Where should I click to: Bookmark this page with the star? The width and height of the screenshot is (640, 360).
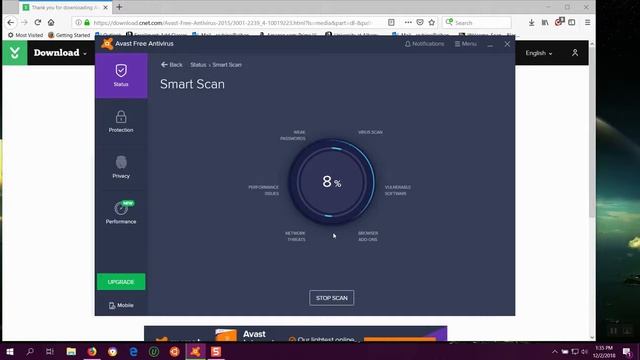pos(431,22)
